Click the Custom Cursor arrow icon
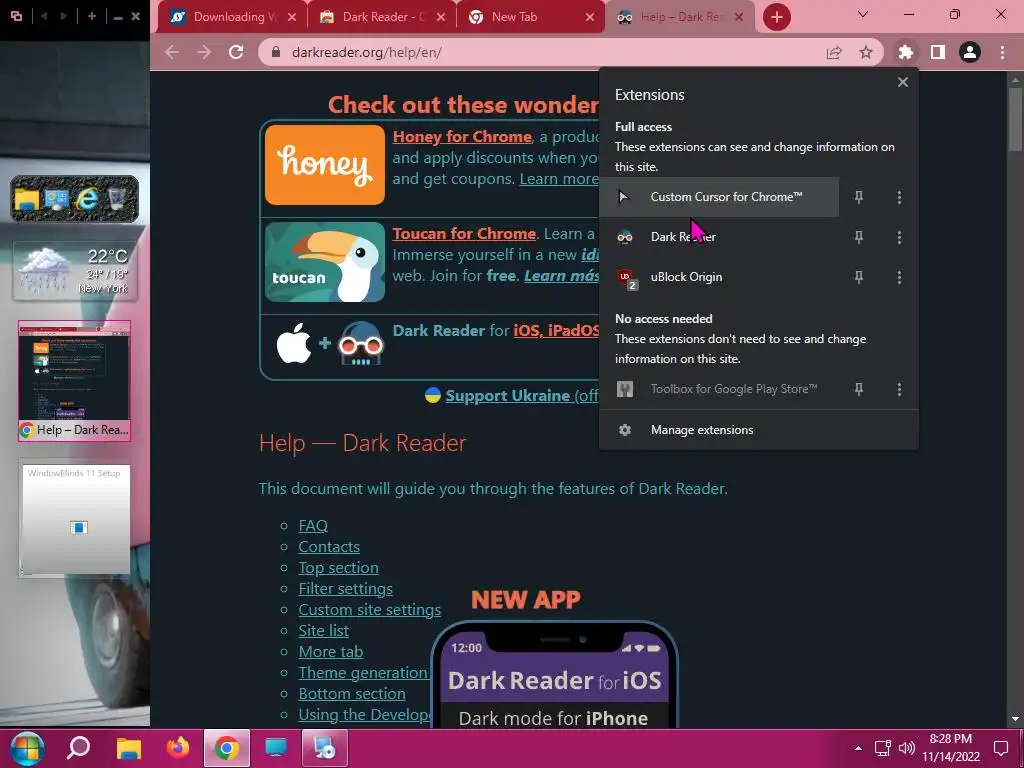The width and height of the screenshot is (1024, 768). [x=624, y=197]
